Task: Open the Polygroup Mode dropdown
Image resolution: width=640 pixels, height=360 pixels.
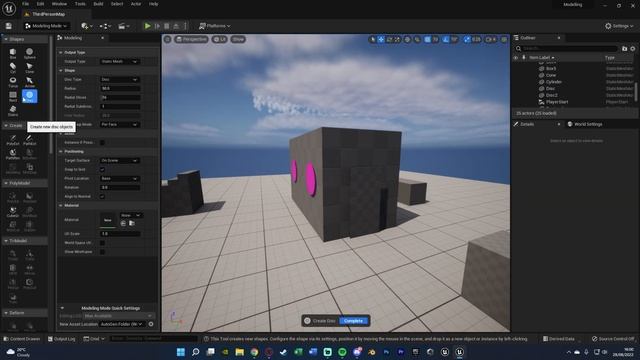Action: click(x=120, y=124)
